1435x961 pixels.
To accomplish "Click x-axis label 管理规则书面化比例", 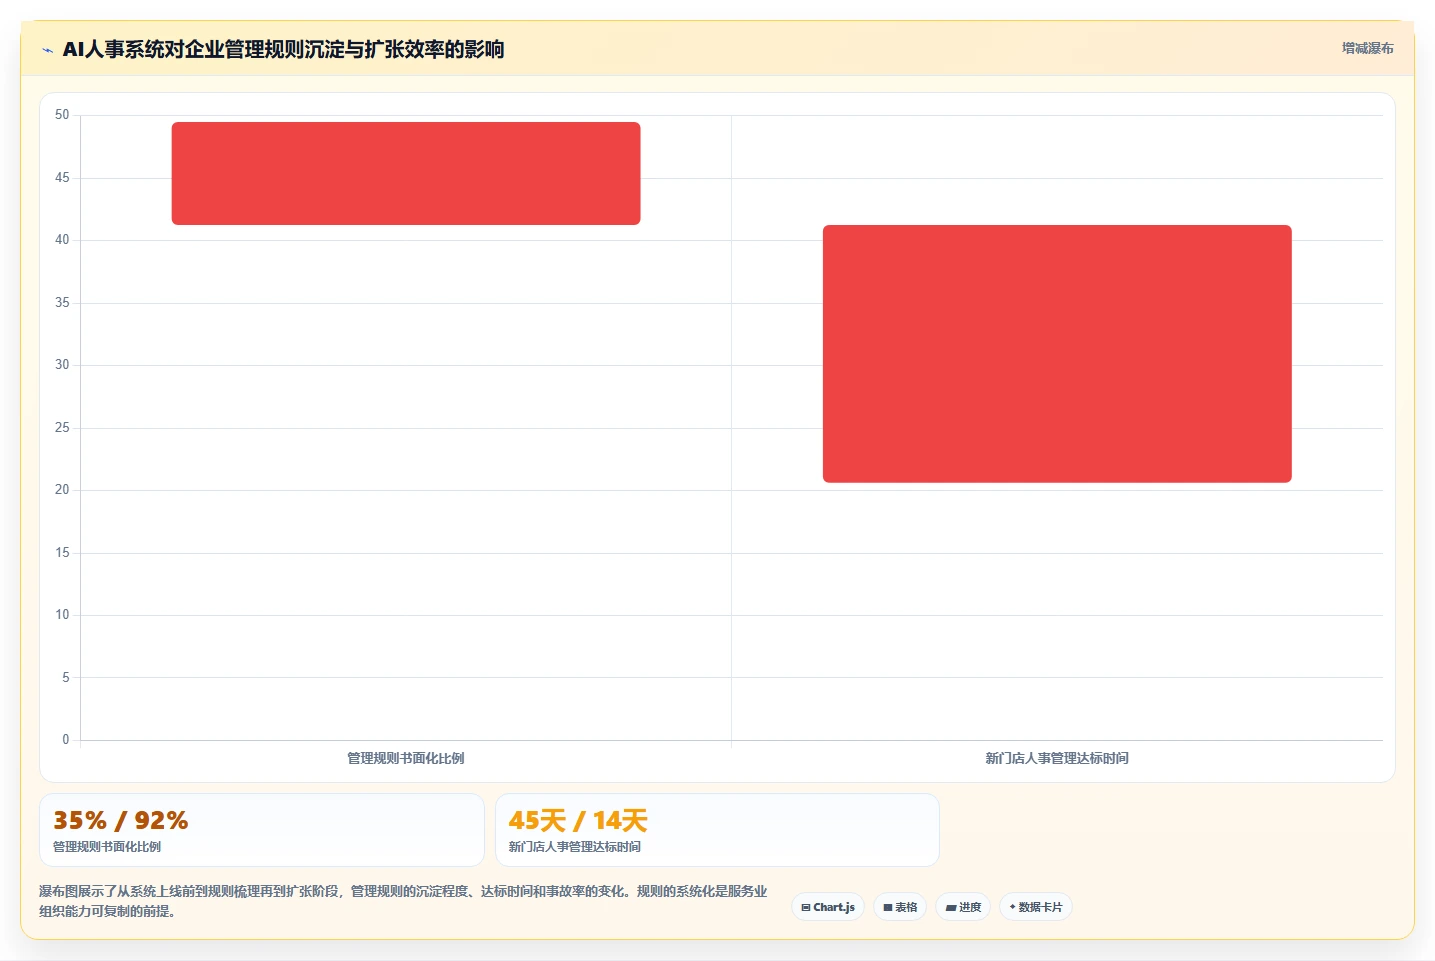I will pyautogui.click(x=406, y=758).
